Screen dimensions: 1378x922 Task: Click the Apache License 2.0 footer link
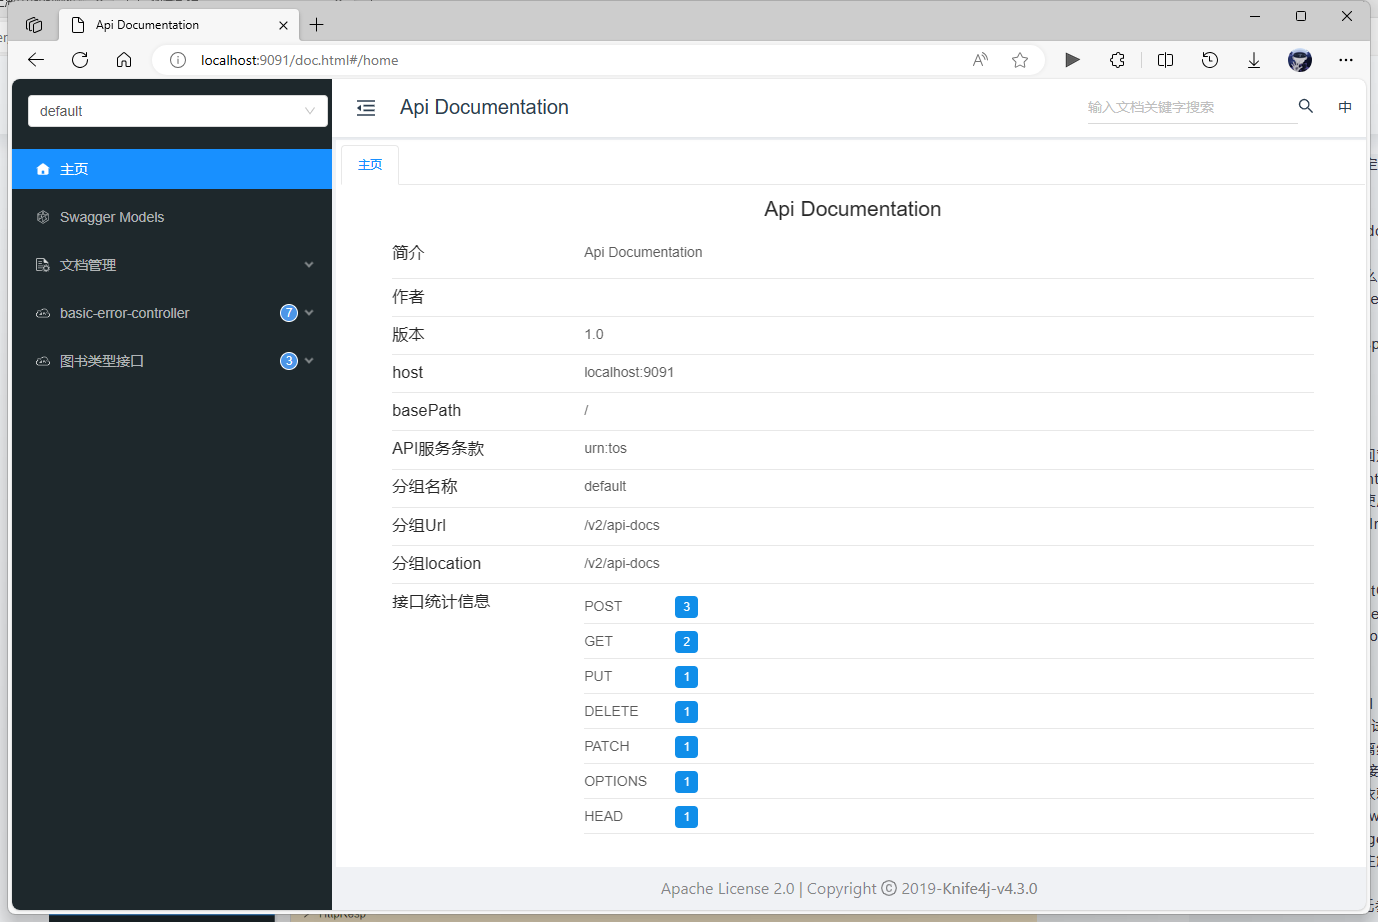tap(727, 888)
